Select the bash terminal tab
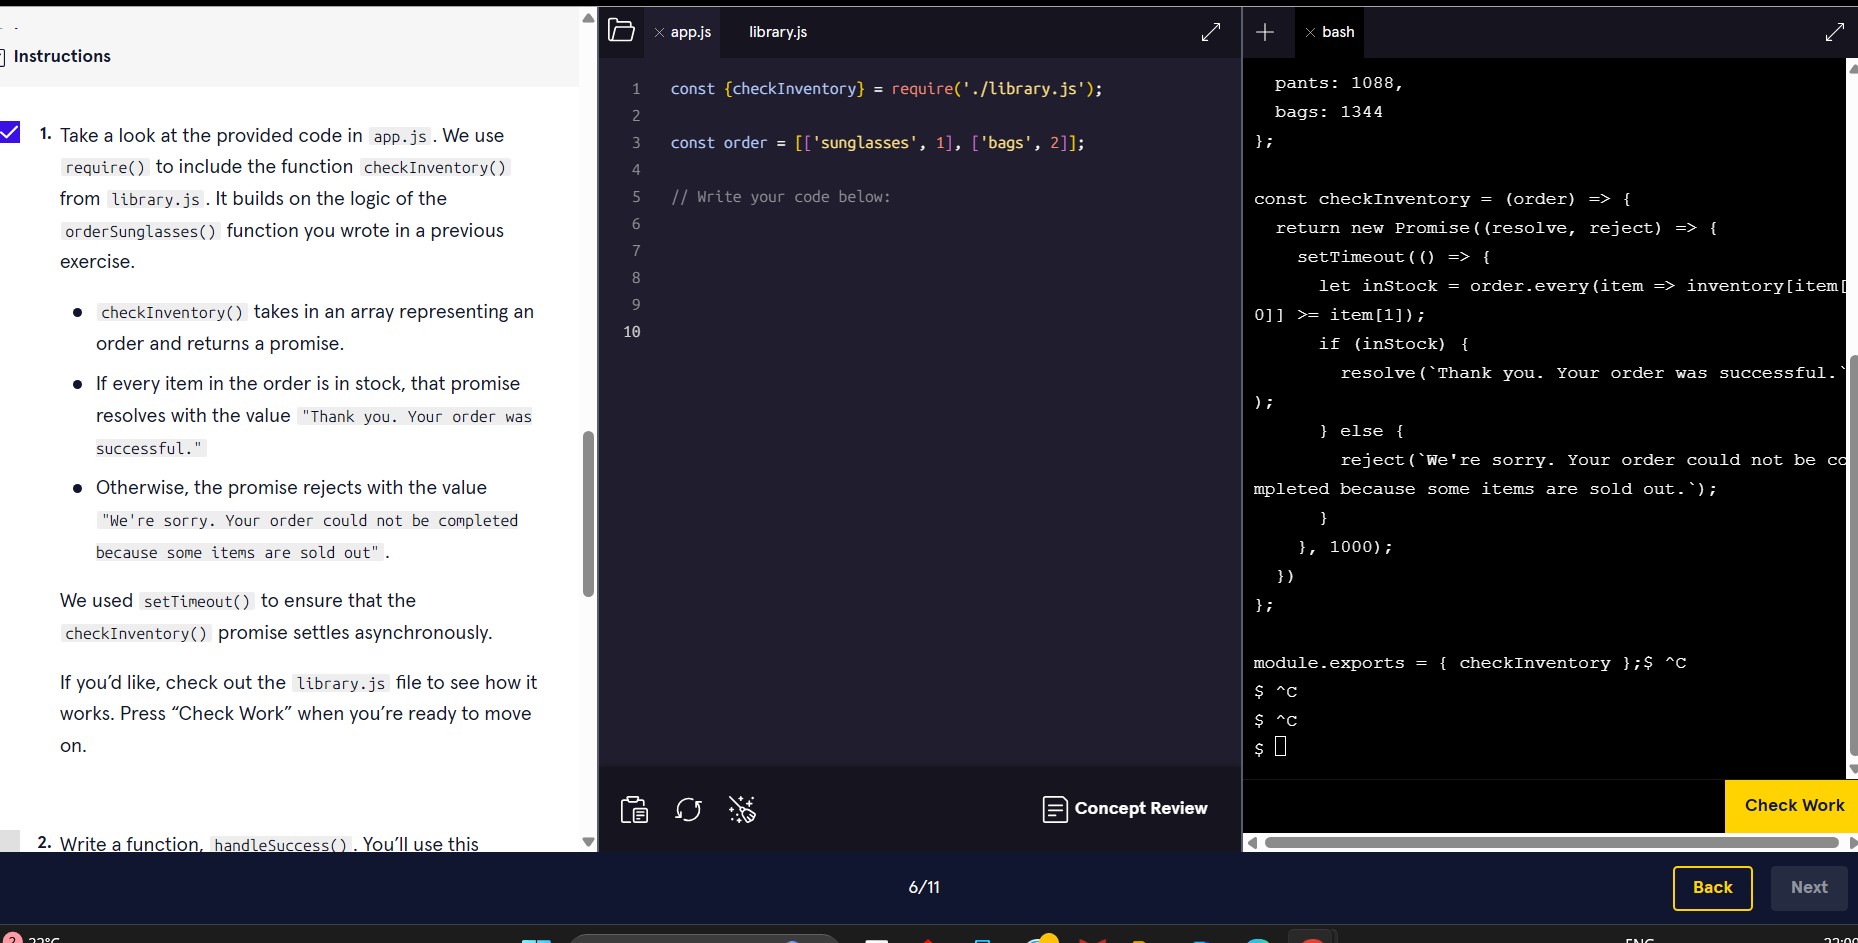 tap(1337, 32)
